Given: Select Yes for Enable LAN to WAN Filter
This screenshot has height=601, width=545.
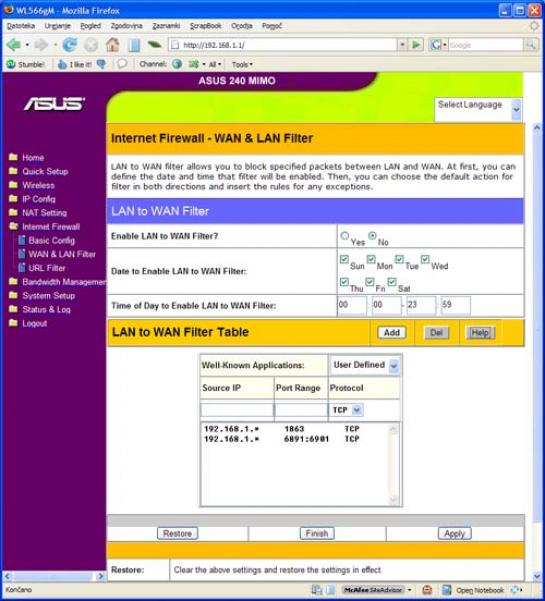Looking at the screenshot, I should [345, 236].
